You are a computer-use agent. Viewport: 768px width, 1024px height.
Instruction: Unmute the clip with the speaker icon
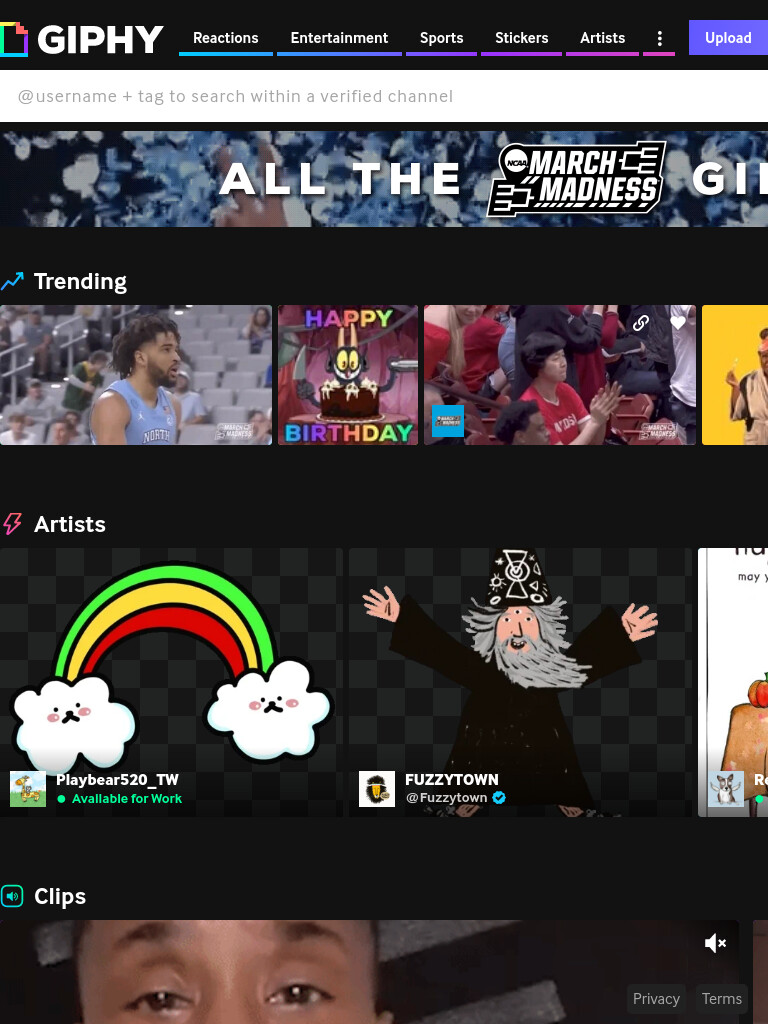click(x=715, y=943)
